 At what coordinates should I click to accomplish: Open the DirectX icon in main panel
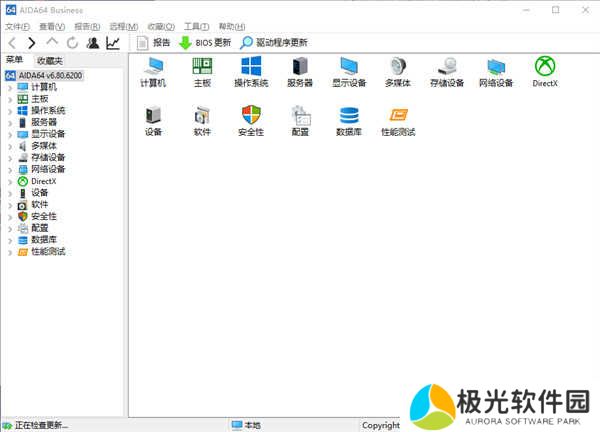545,68
